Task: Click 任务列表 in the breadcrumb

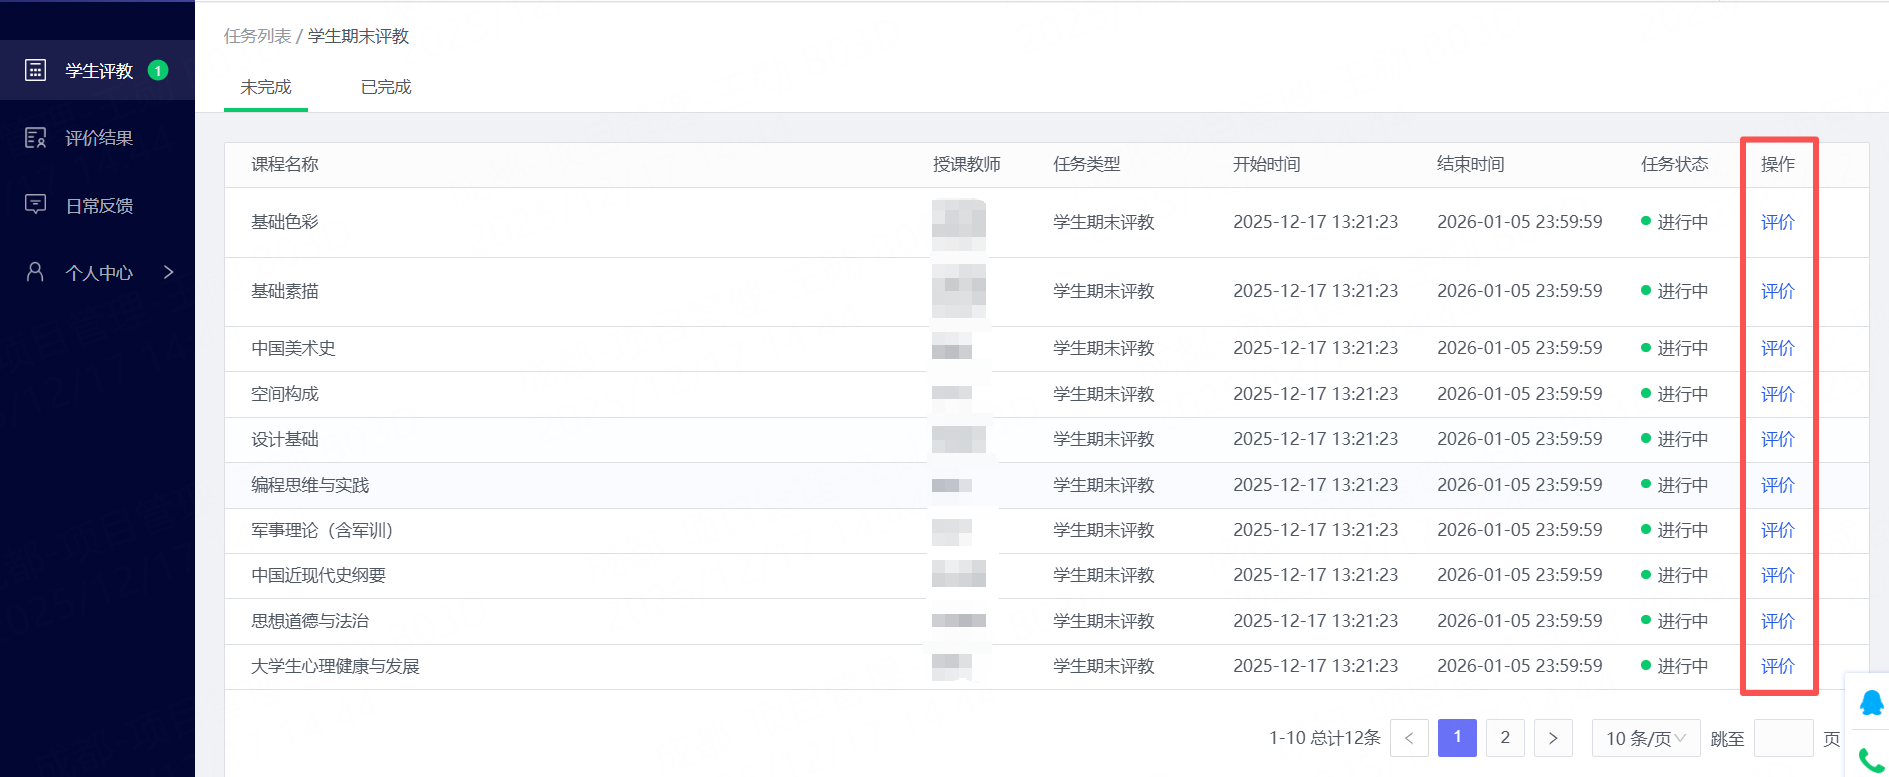Action: click(257, 36)
